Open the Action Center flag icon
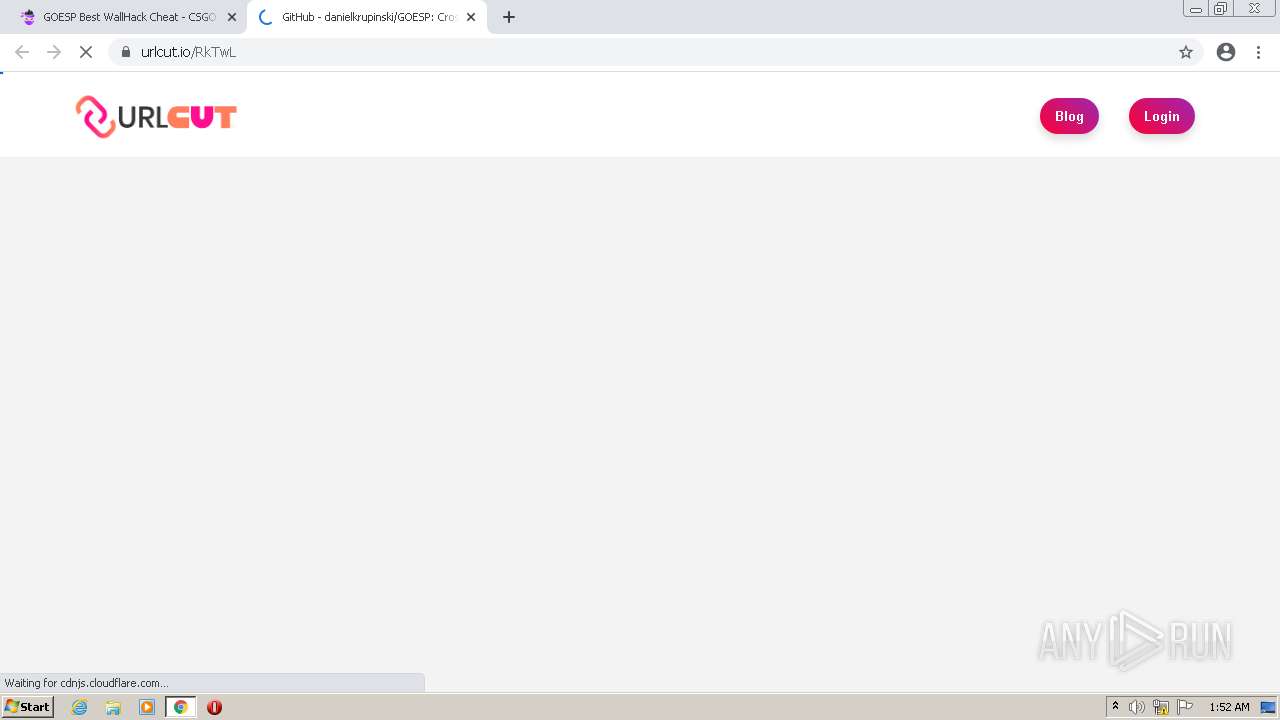1280x720 pixels. pyautogui.click(x=1185, y=707)
